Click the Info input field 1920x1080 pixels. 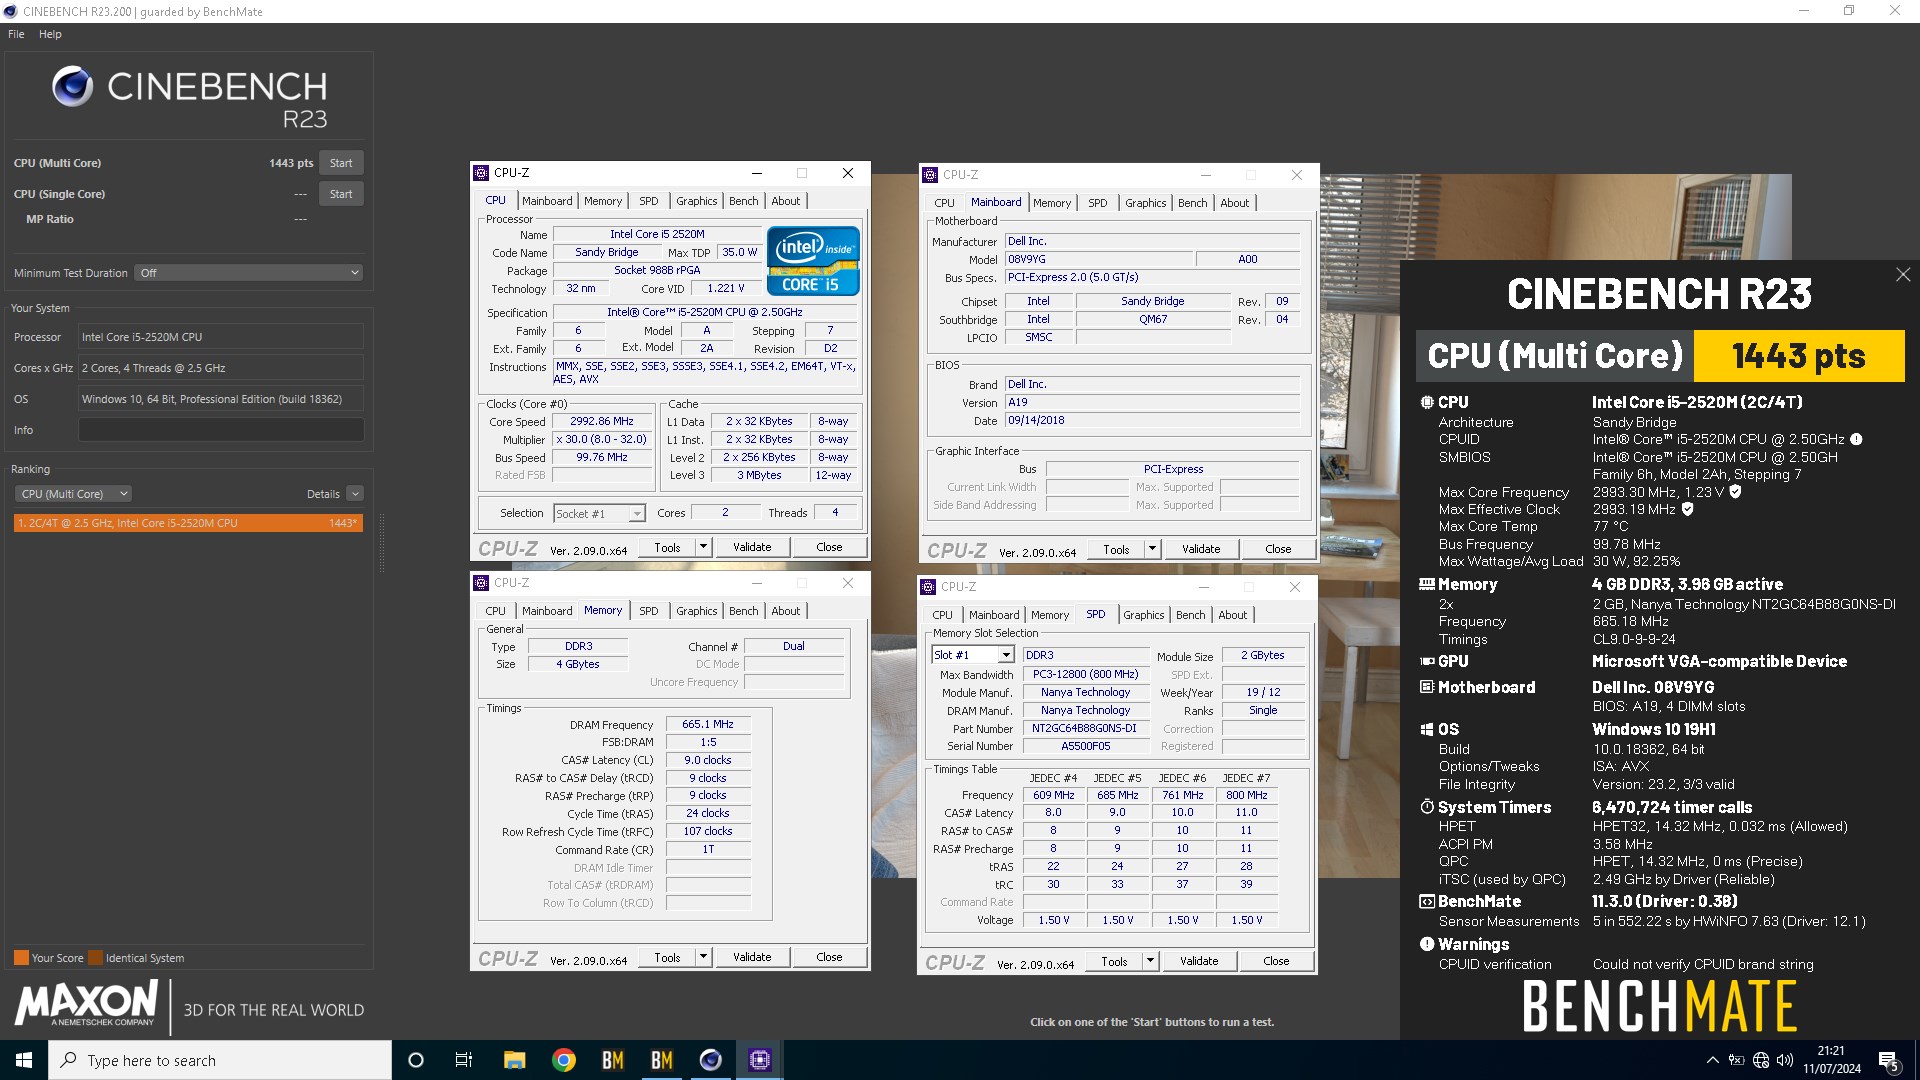coord(221,430)
